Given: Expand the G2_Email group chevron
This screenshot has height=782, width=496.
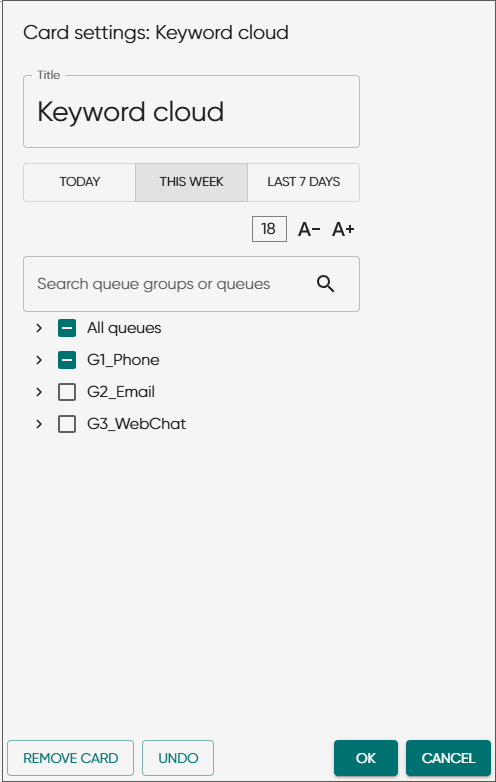Looking at the screenshot, I should pos(39,392).
